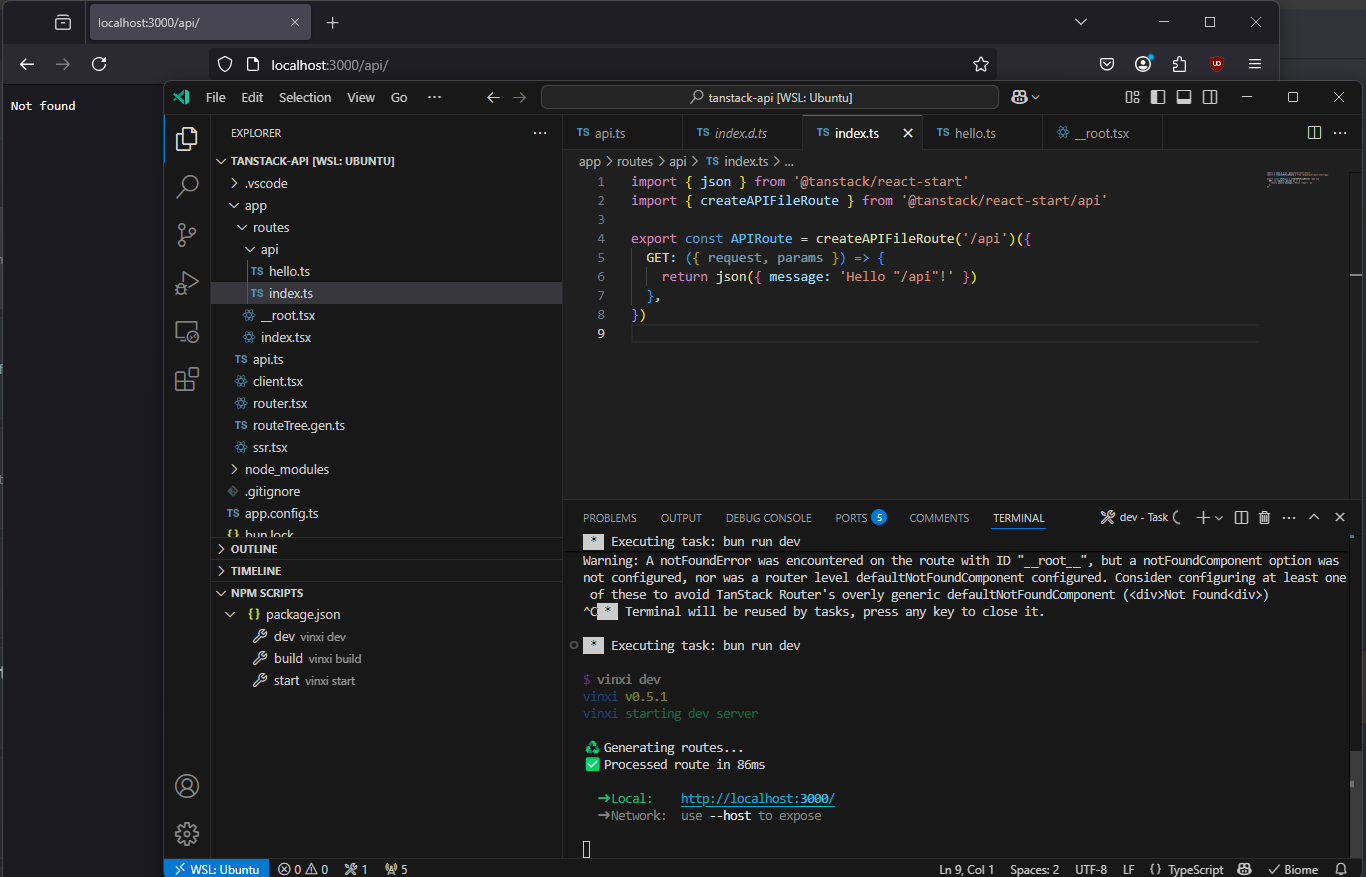Toggle the secondary side bar visibility
1366x877 pixels.
click(x=1210, y=97)
